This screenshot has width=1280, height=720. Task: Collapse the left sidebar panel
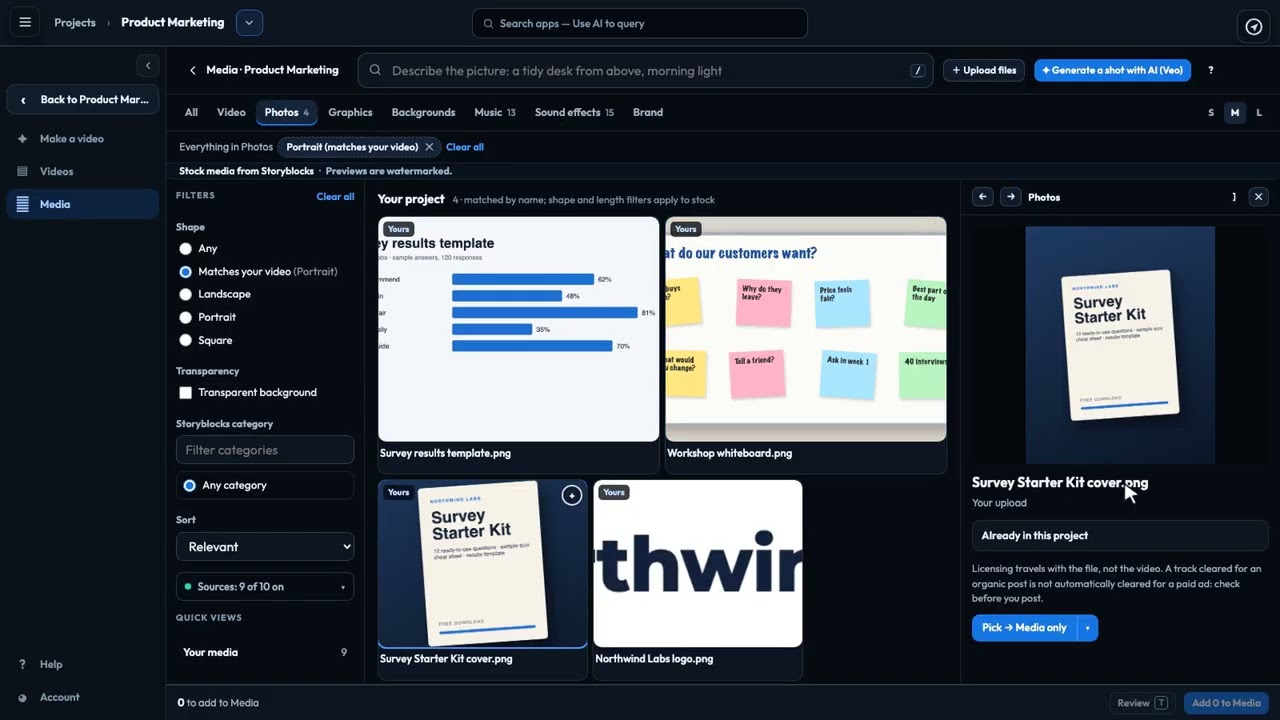click(148, 66)
